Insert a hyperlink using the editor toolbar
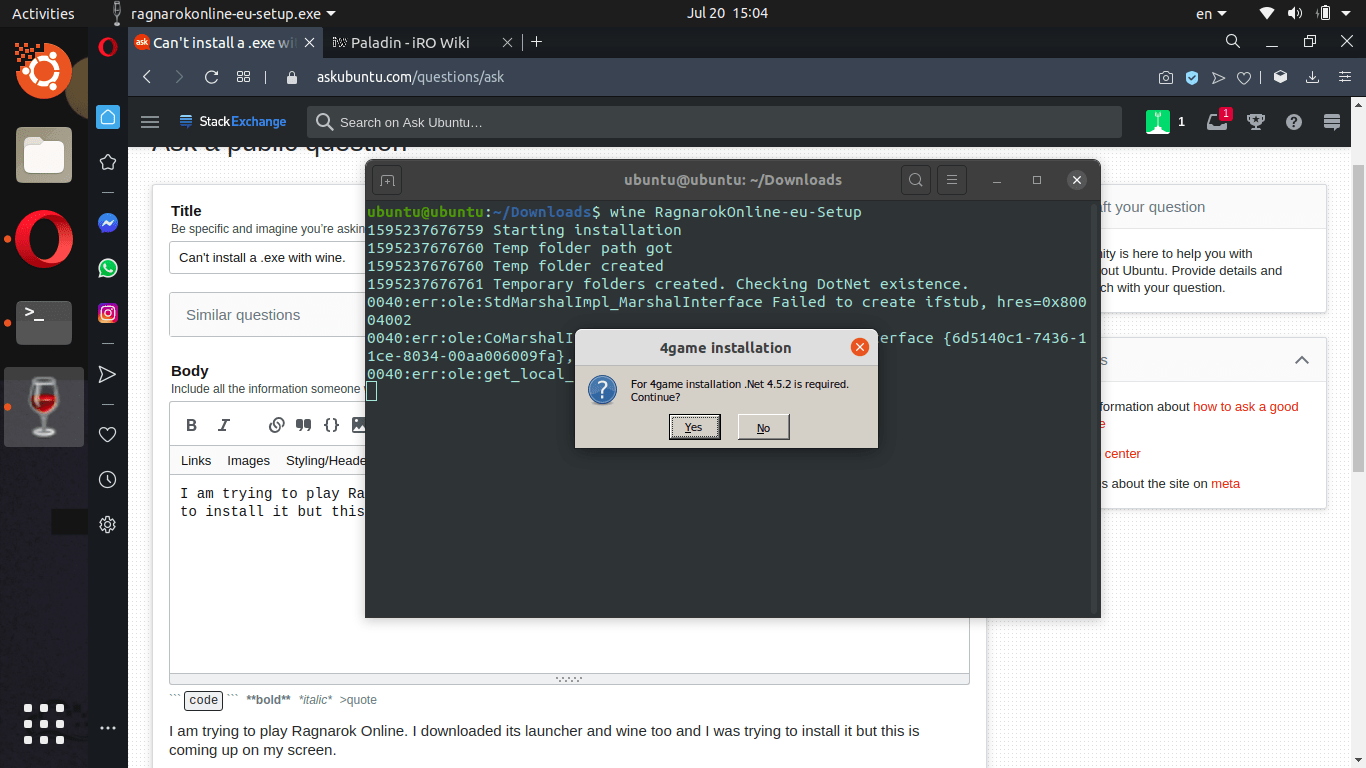 point(276,424)
